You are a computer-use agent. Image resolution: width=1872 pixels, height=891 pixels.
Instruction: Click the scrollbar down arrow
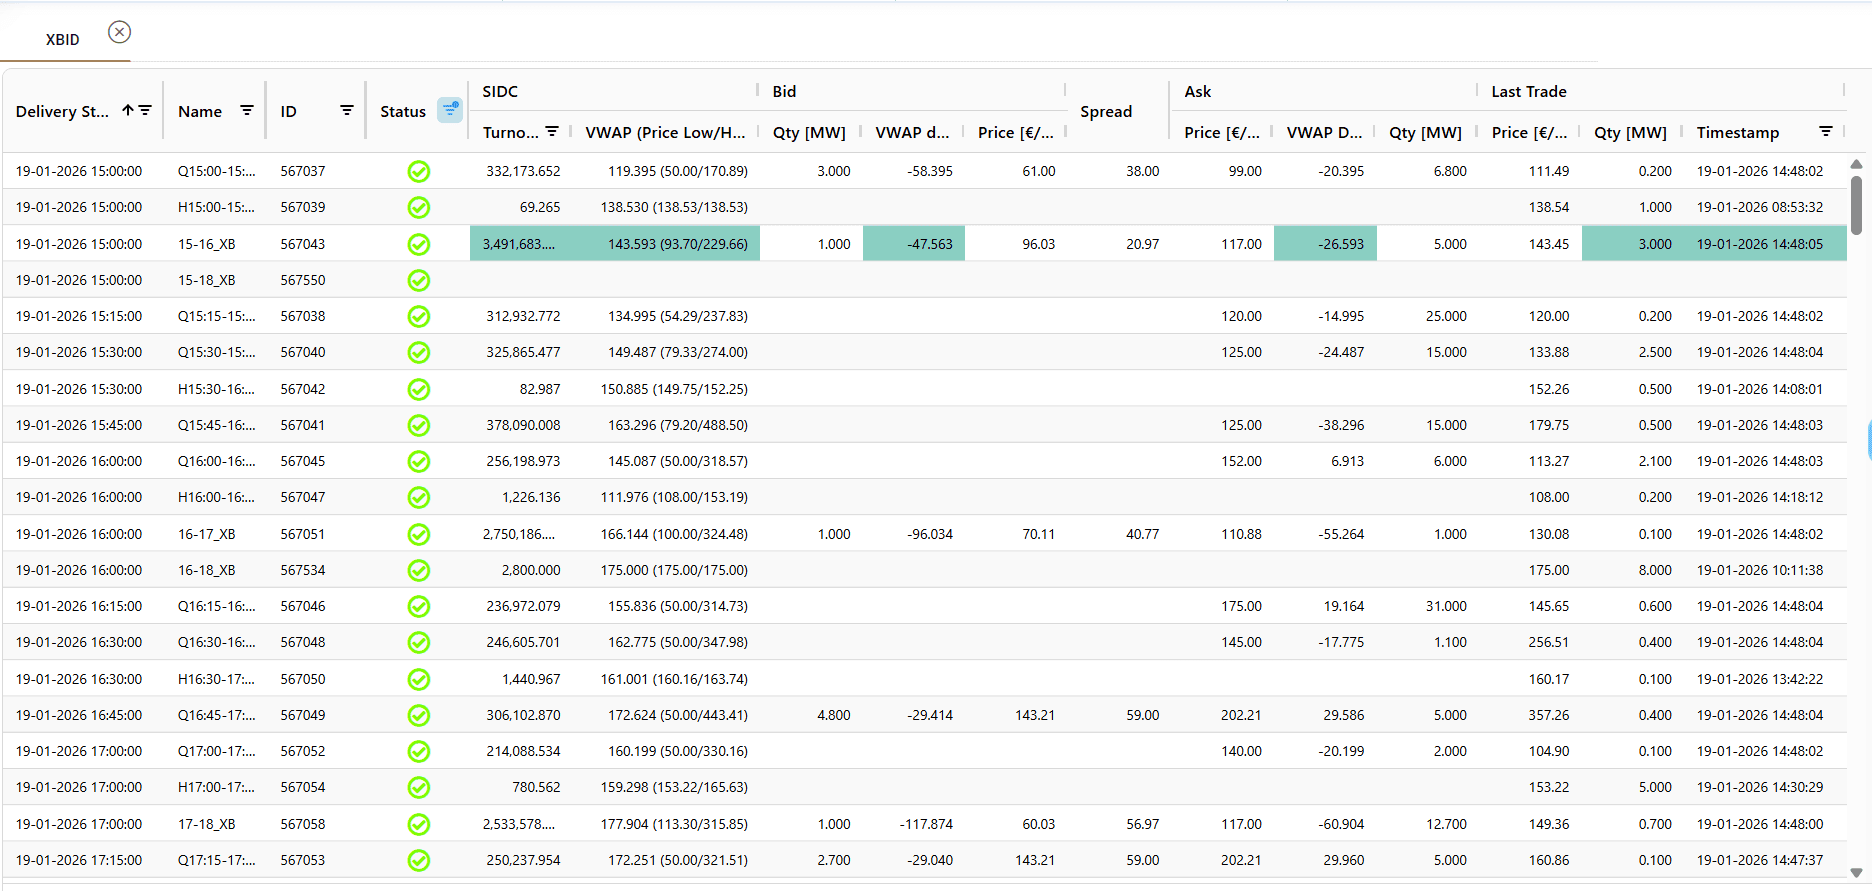(x=1856, y=872)
